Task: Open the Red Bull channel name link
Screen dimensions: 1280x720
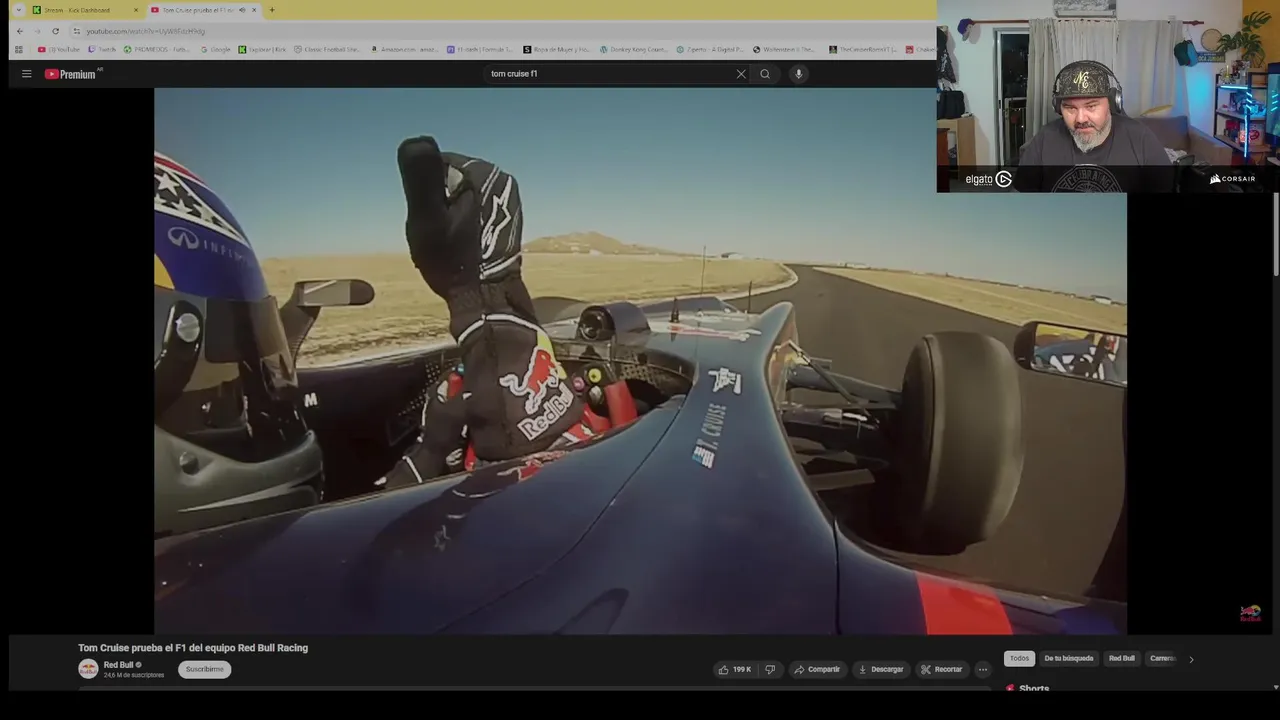Action: coord(118,665)
